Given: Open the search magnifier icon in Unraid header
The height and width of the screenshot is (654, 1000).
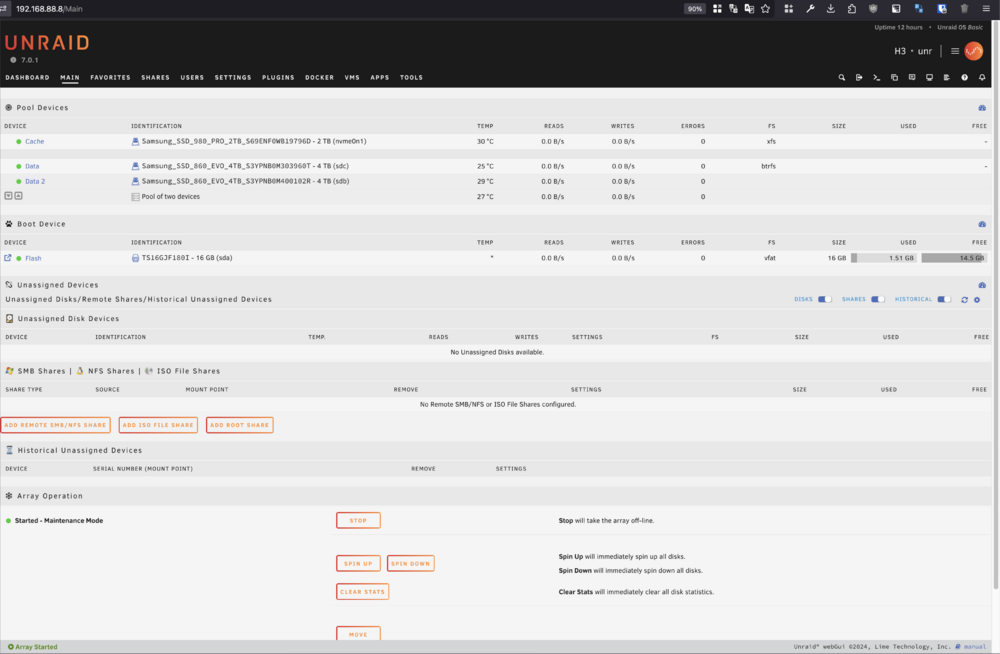Looking at the screenshot, I should tap(842, 78).
